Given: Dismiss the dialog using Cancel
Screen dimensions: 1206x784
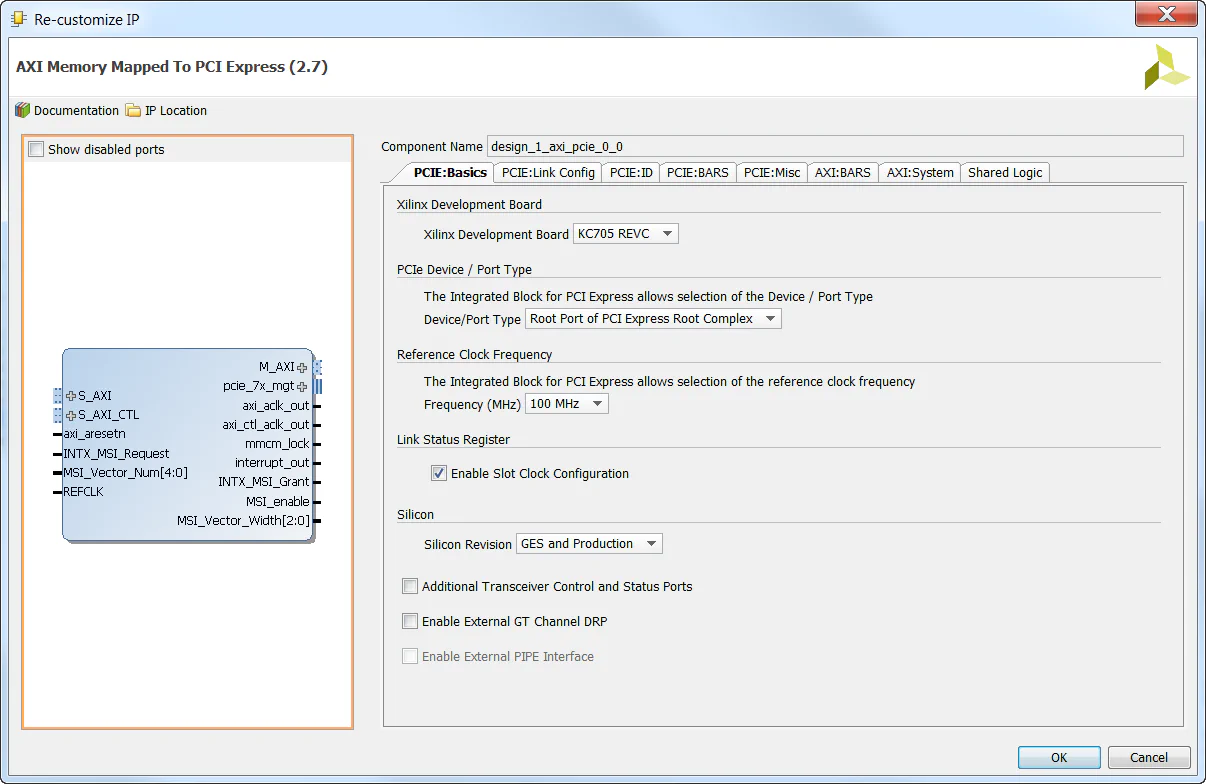Looking at the screenshot, I should 1148,757.
